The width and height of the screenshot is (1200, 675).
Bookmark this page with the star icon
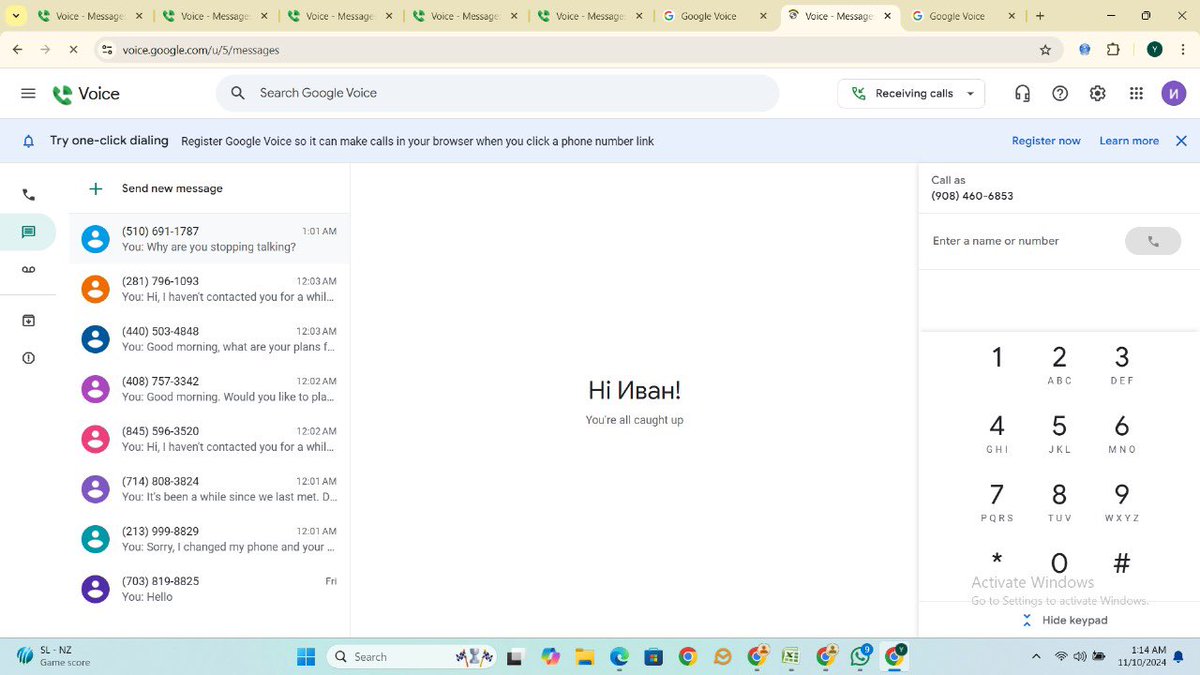[1045, 49]
